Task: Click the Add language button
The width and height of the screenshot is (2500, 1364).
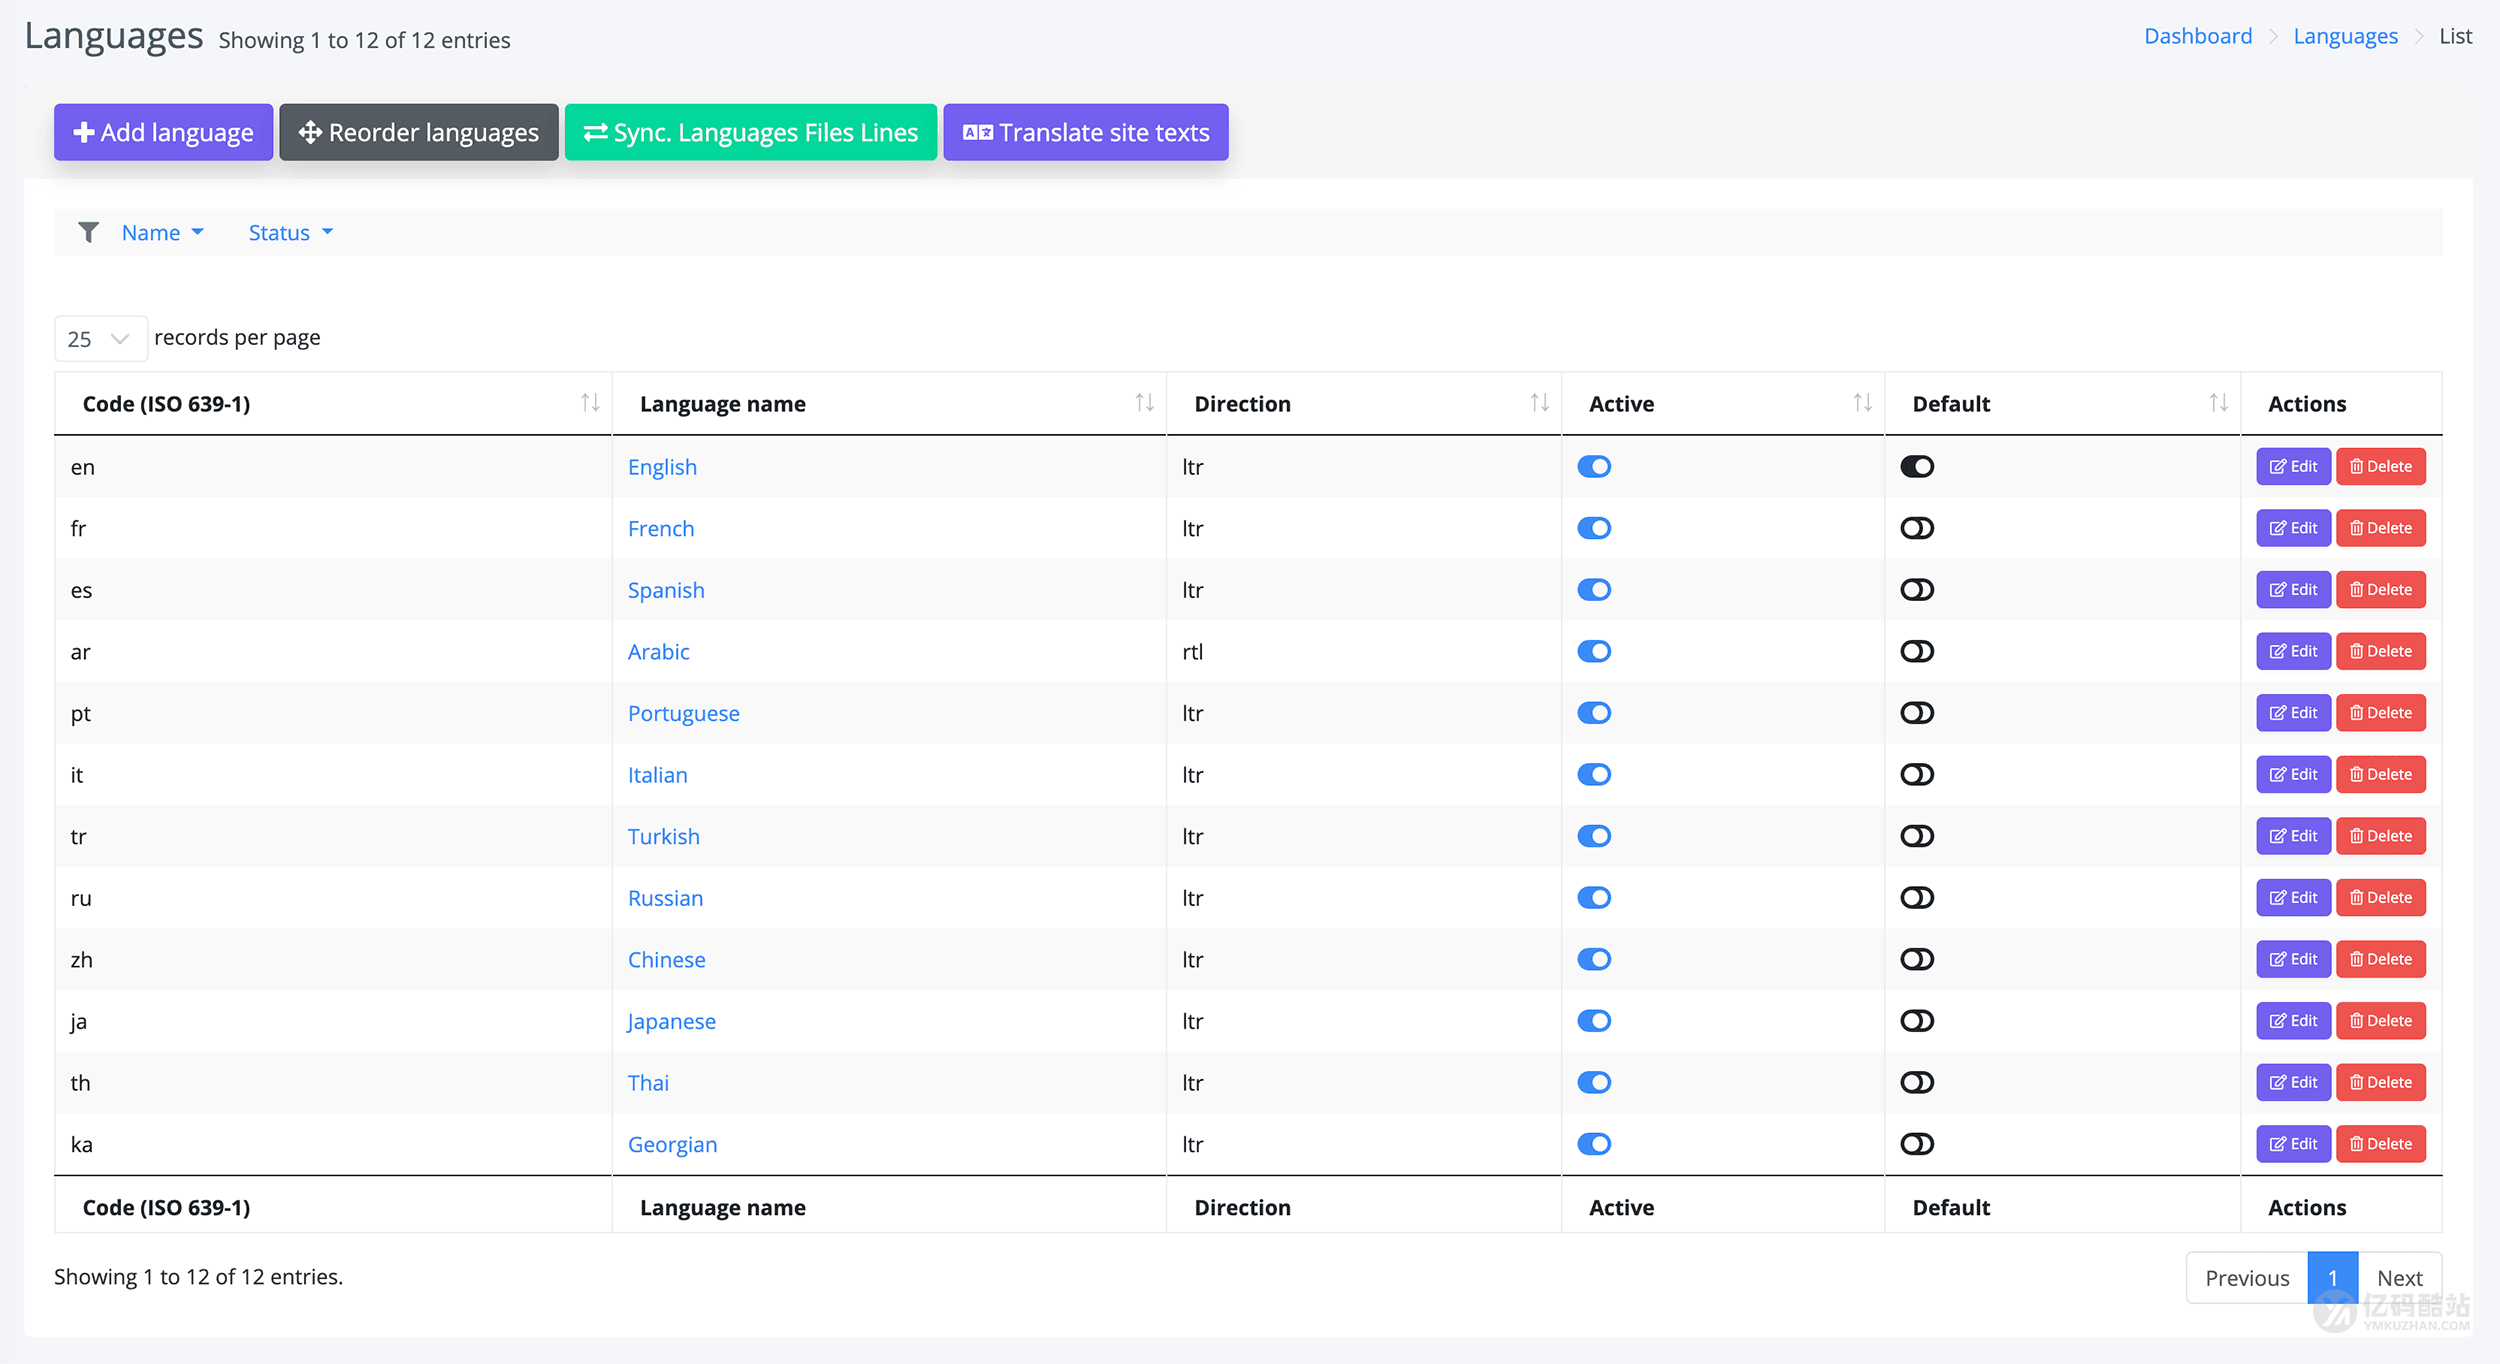Action: pyautogui.click(x=164, y=132)
